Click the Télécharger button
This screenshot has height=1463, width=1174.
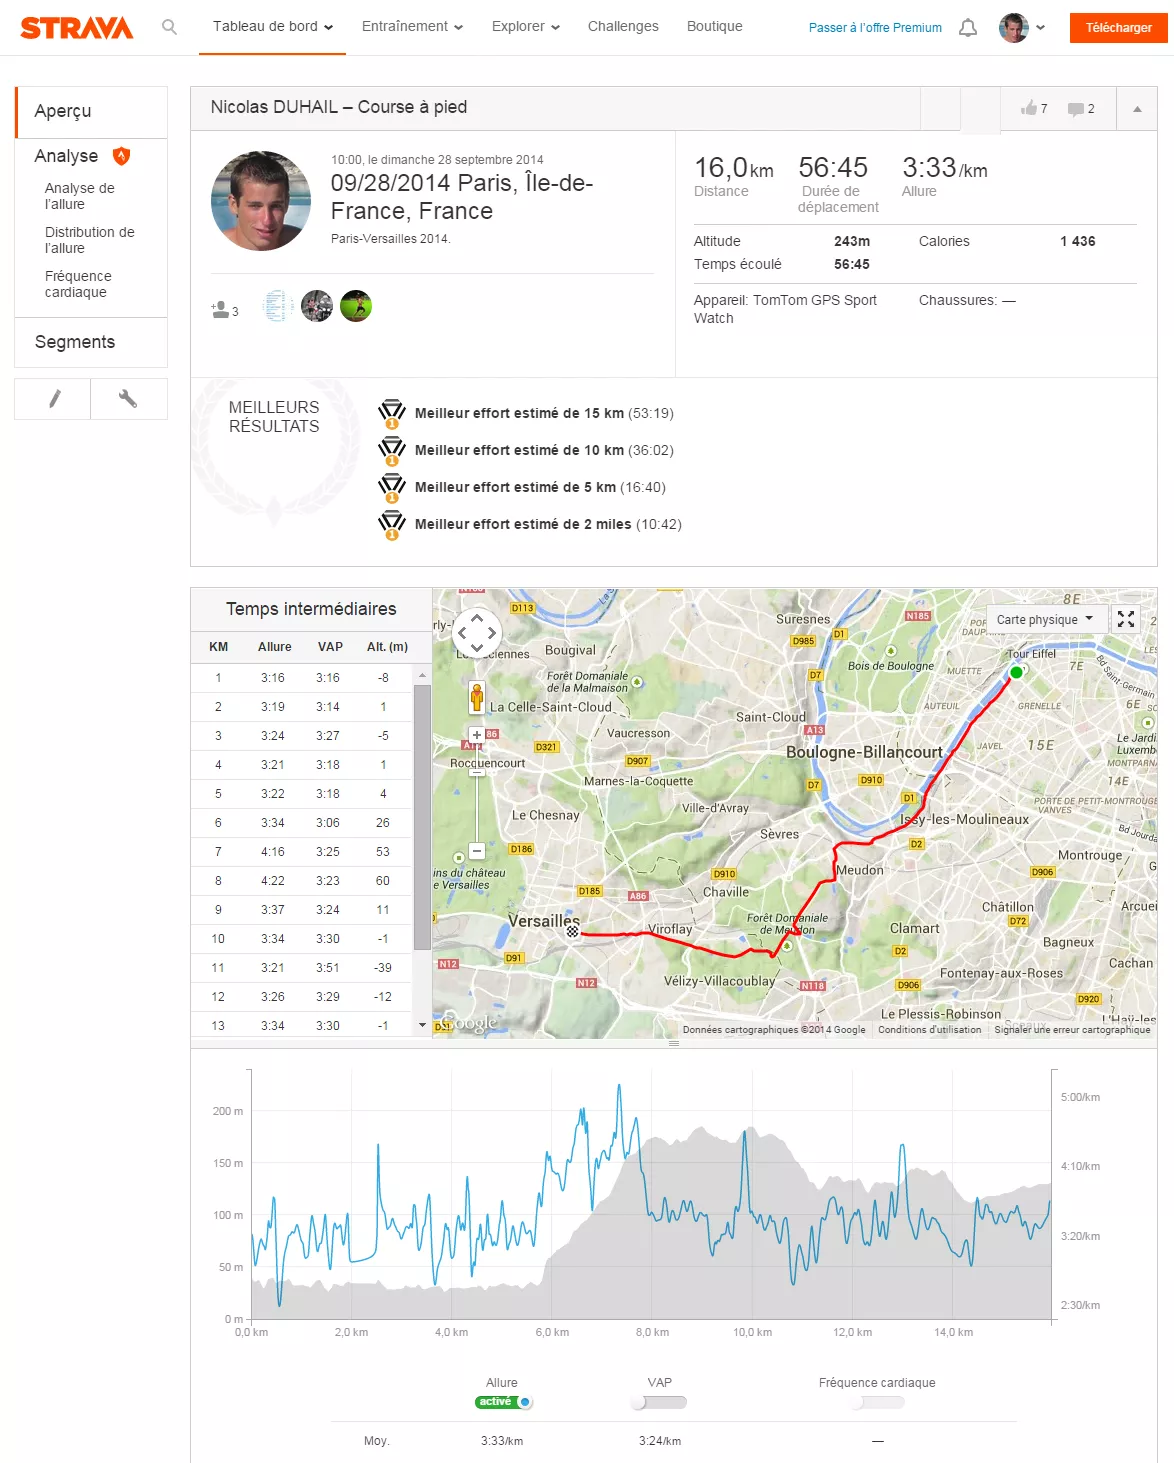point(1118,28)
